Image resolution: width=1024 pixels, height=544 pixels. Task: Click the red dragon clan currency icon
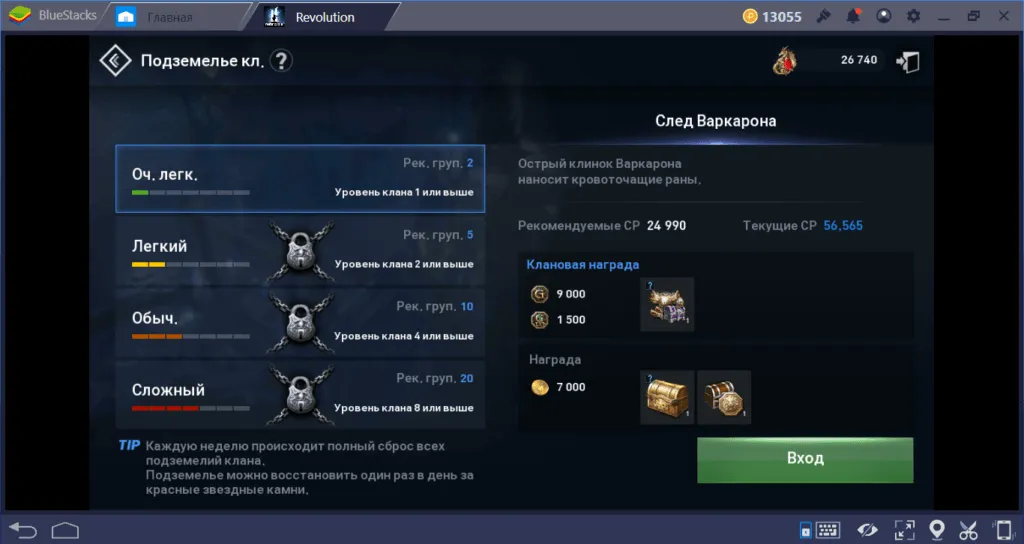coord(784,61)
